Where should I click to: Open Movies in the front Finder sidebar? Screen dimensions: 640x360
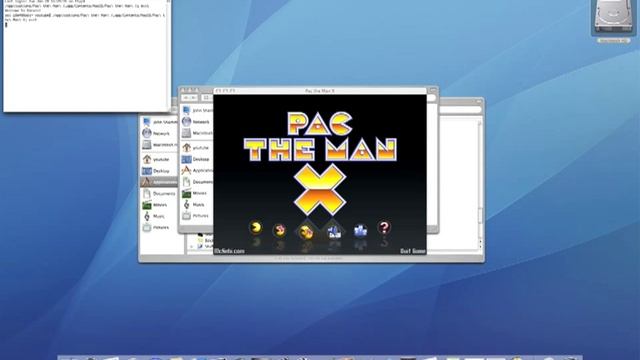pyautogui.click(x=196, y=193)
